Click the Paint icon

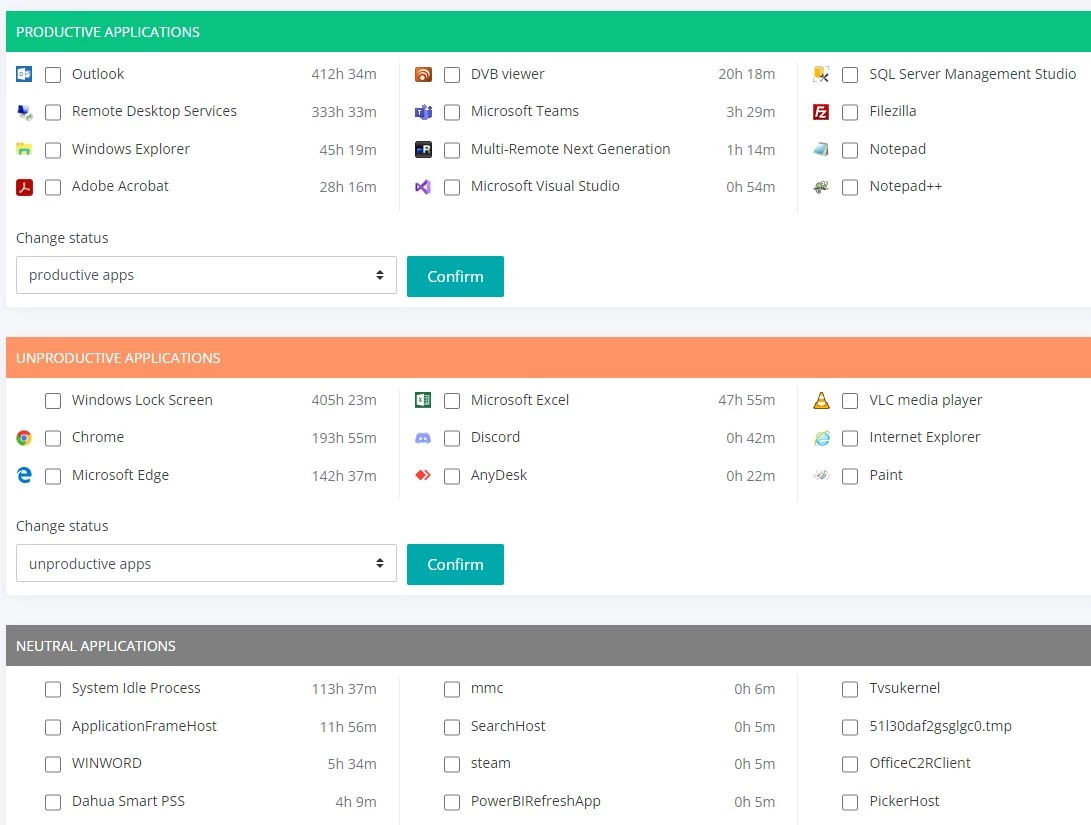[821, 475]
